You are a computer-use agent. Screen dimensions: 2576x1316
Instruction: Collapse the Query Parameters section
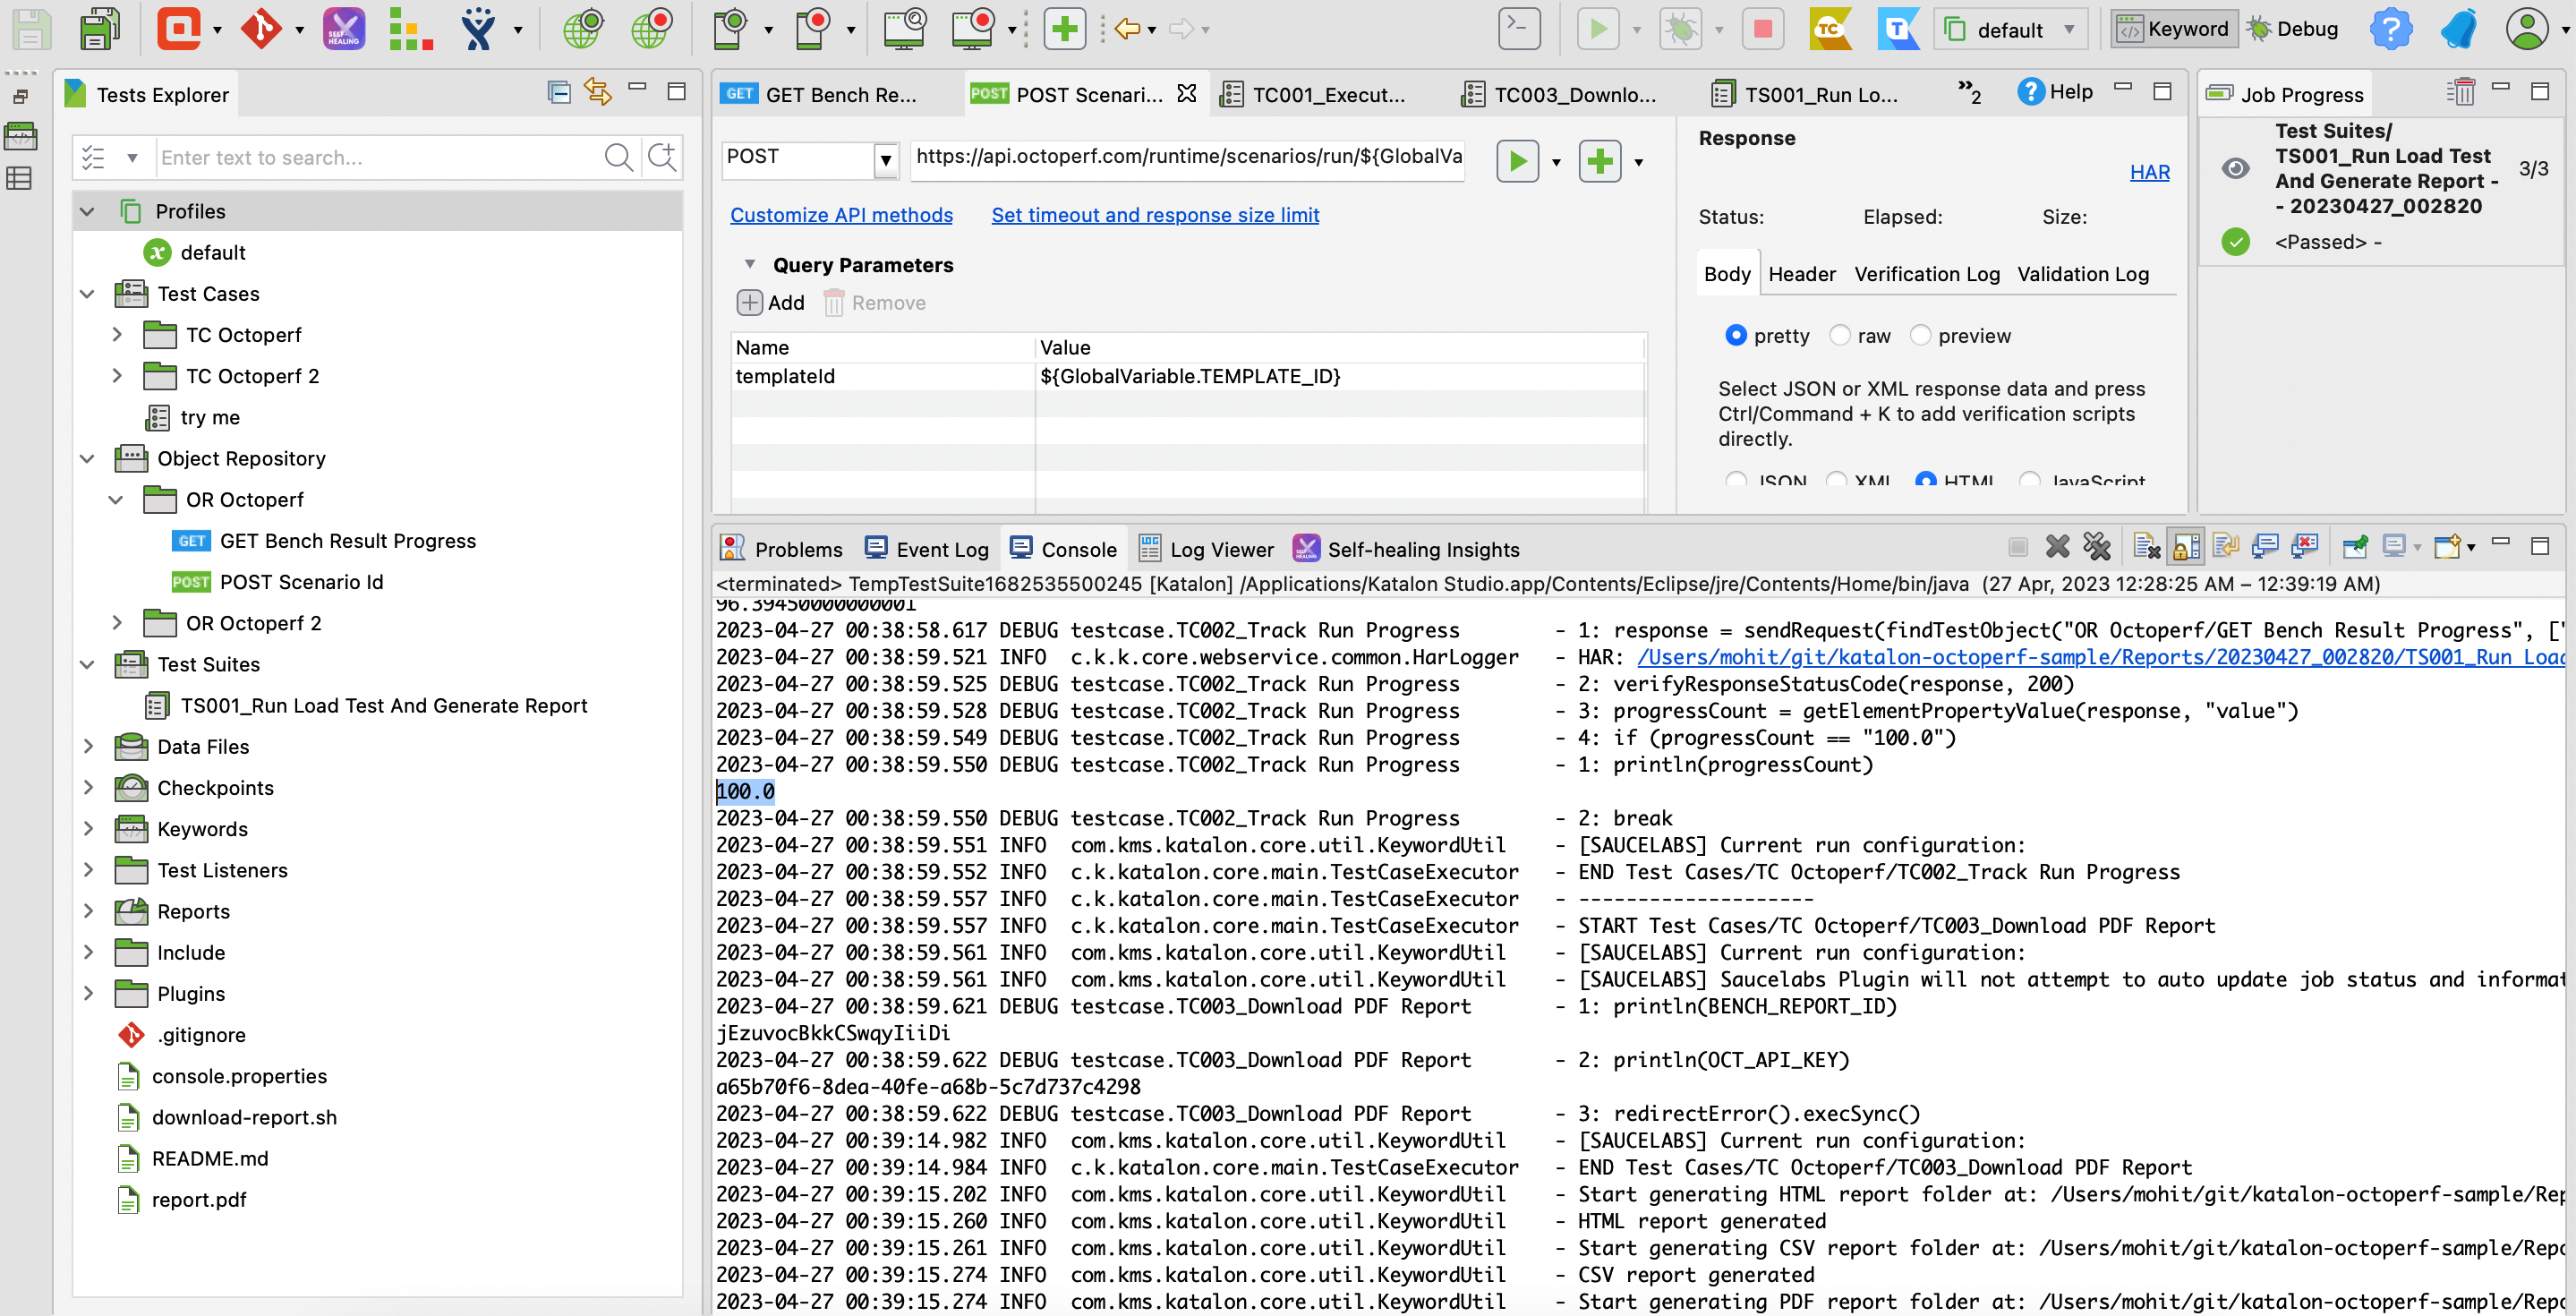click(x=749, y=264)
